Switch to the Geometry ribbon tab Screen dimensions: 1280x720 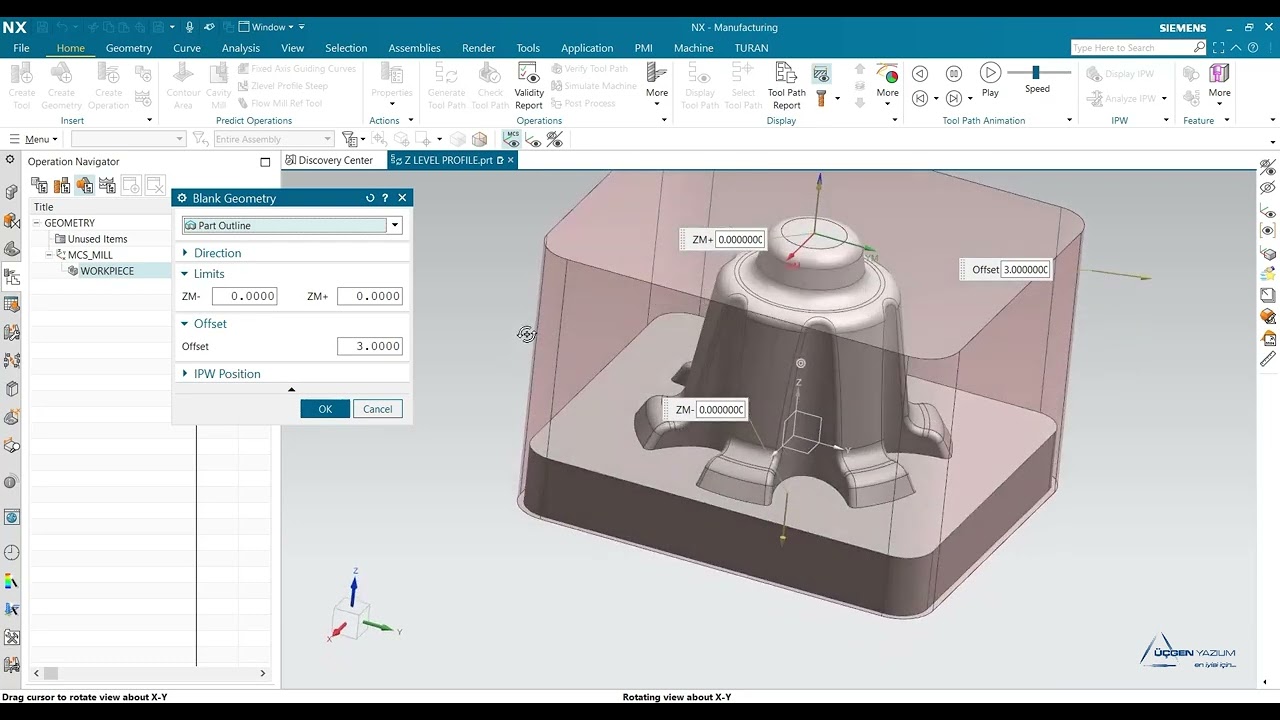coord(129,48)
